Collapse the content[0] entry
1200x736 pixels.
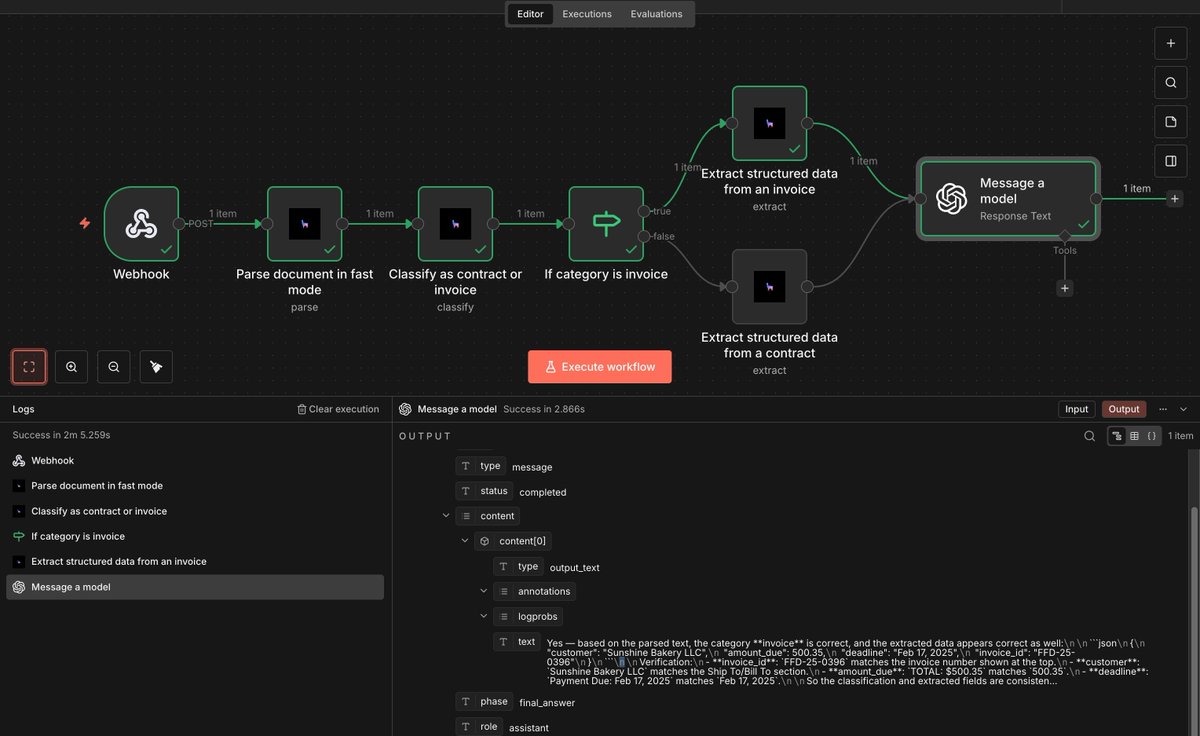(465, 541)
